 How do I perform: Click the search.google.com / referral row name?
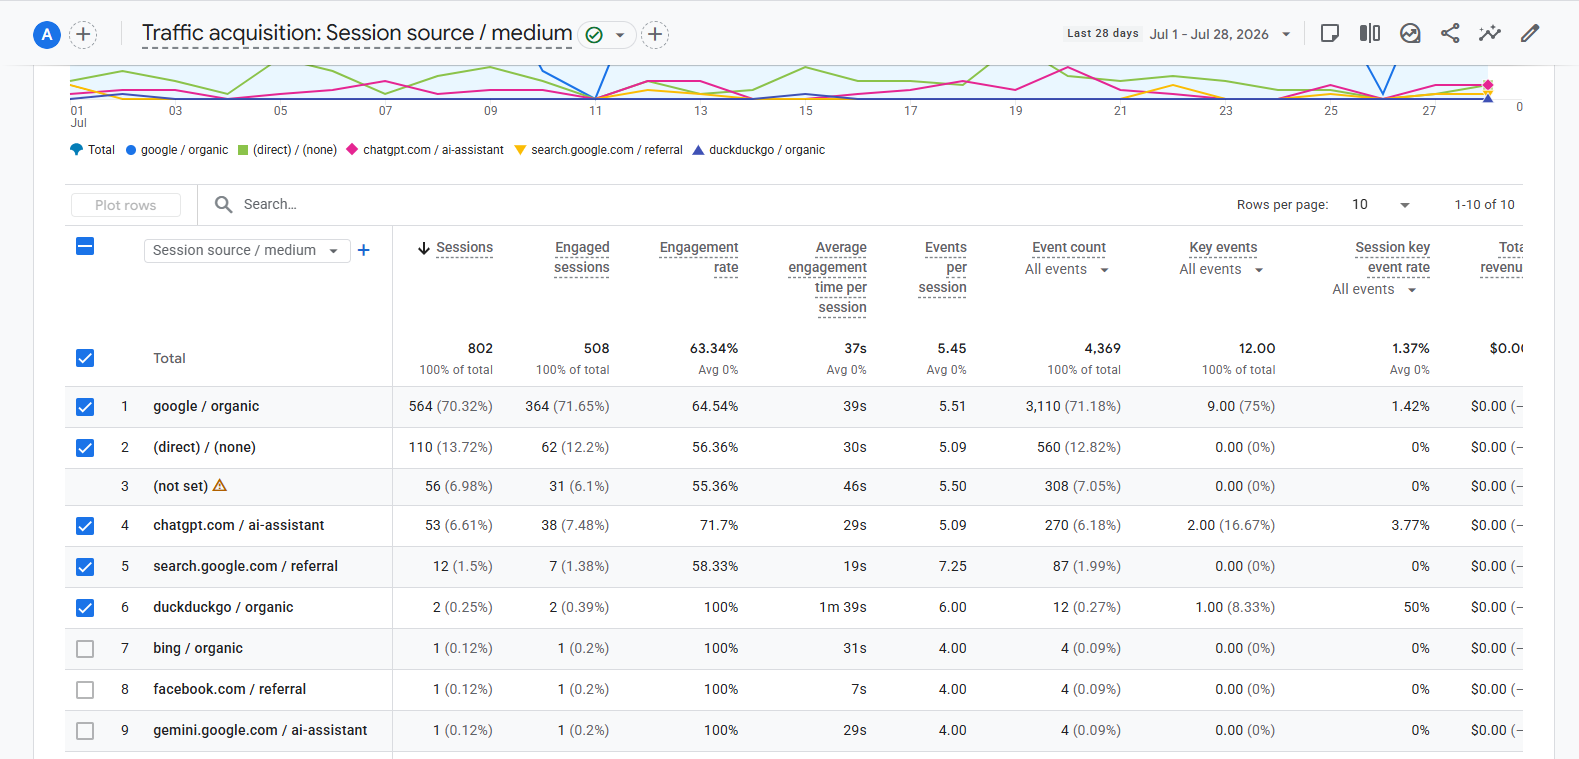coord(245,566)
